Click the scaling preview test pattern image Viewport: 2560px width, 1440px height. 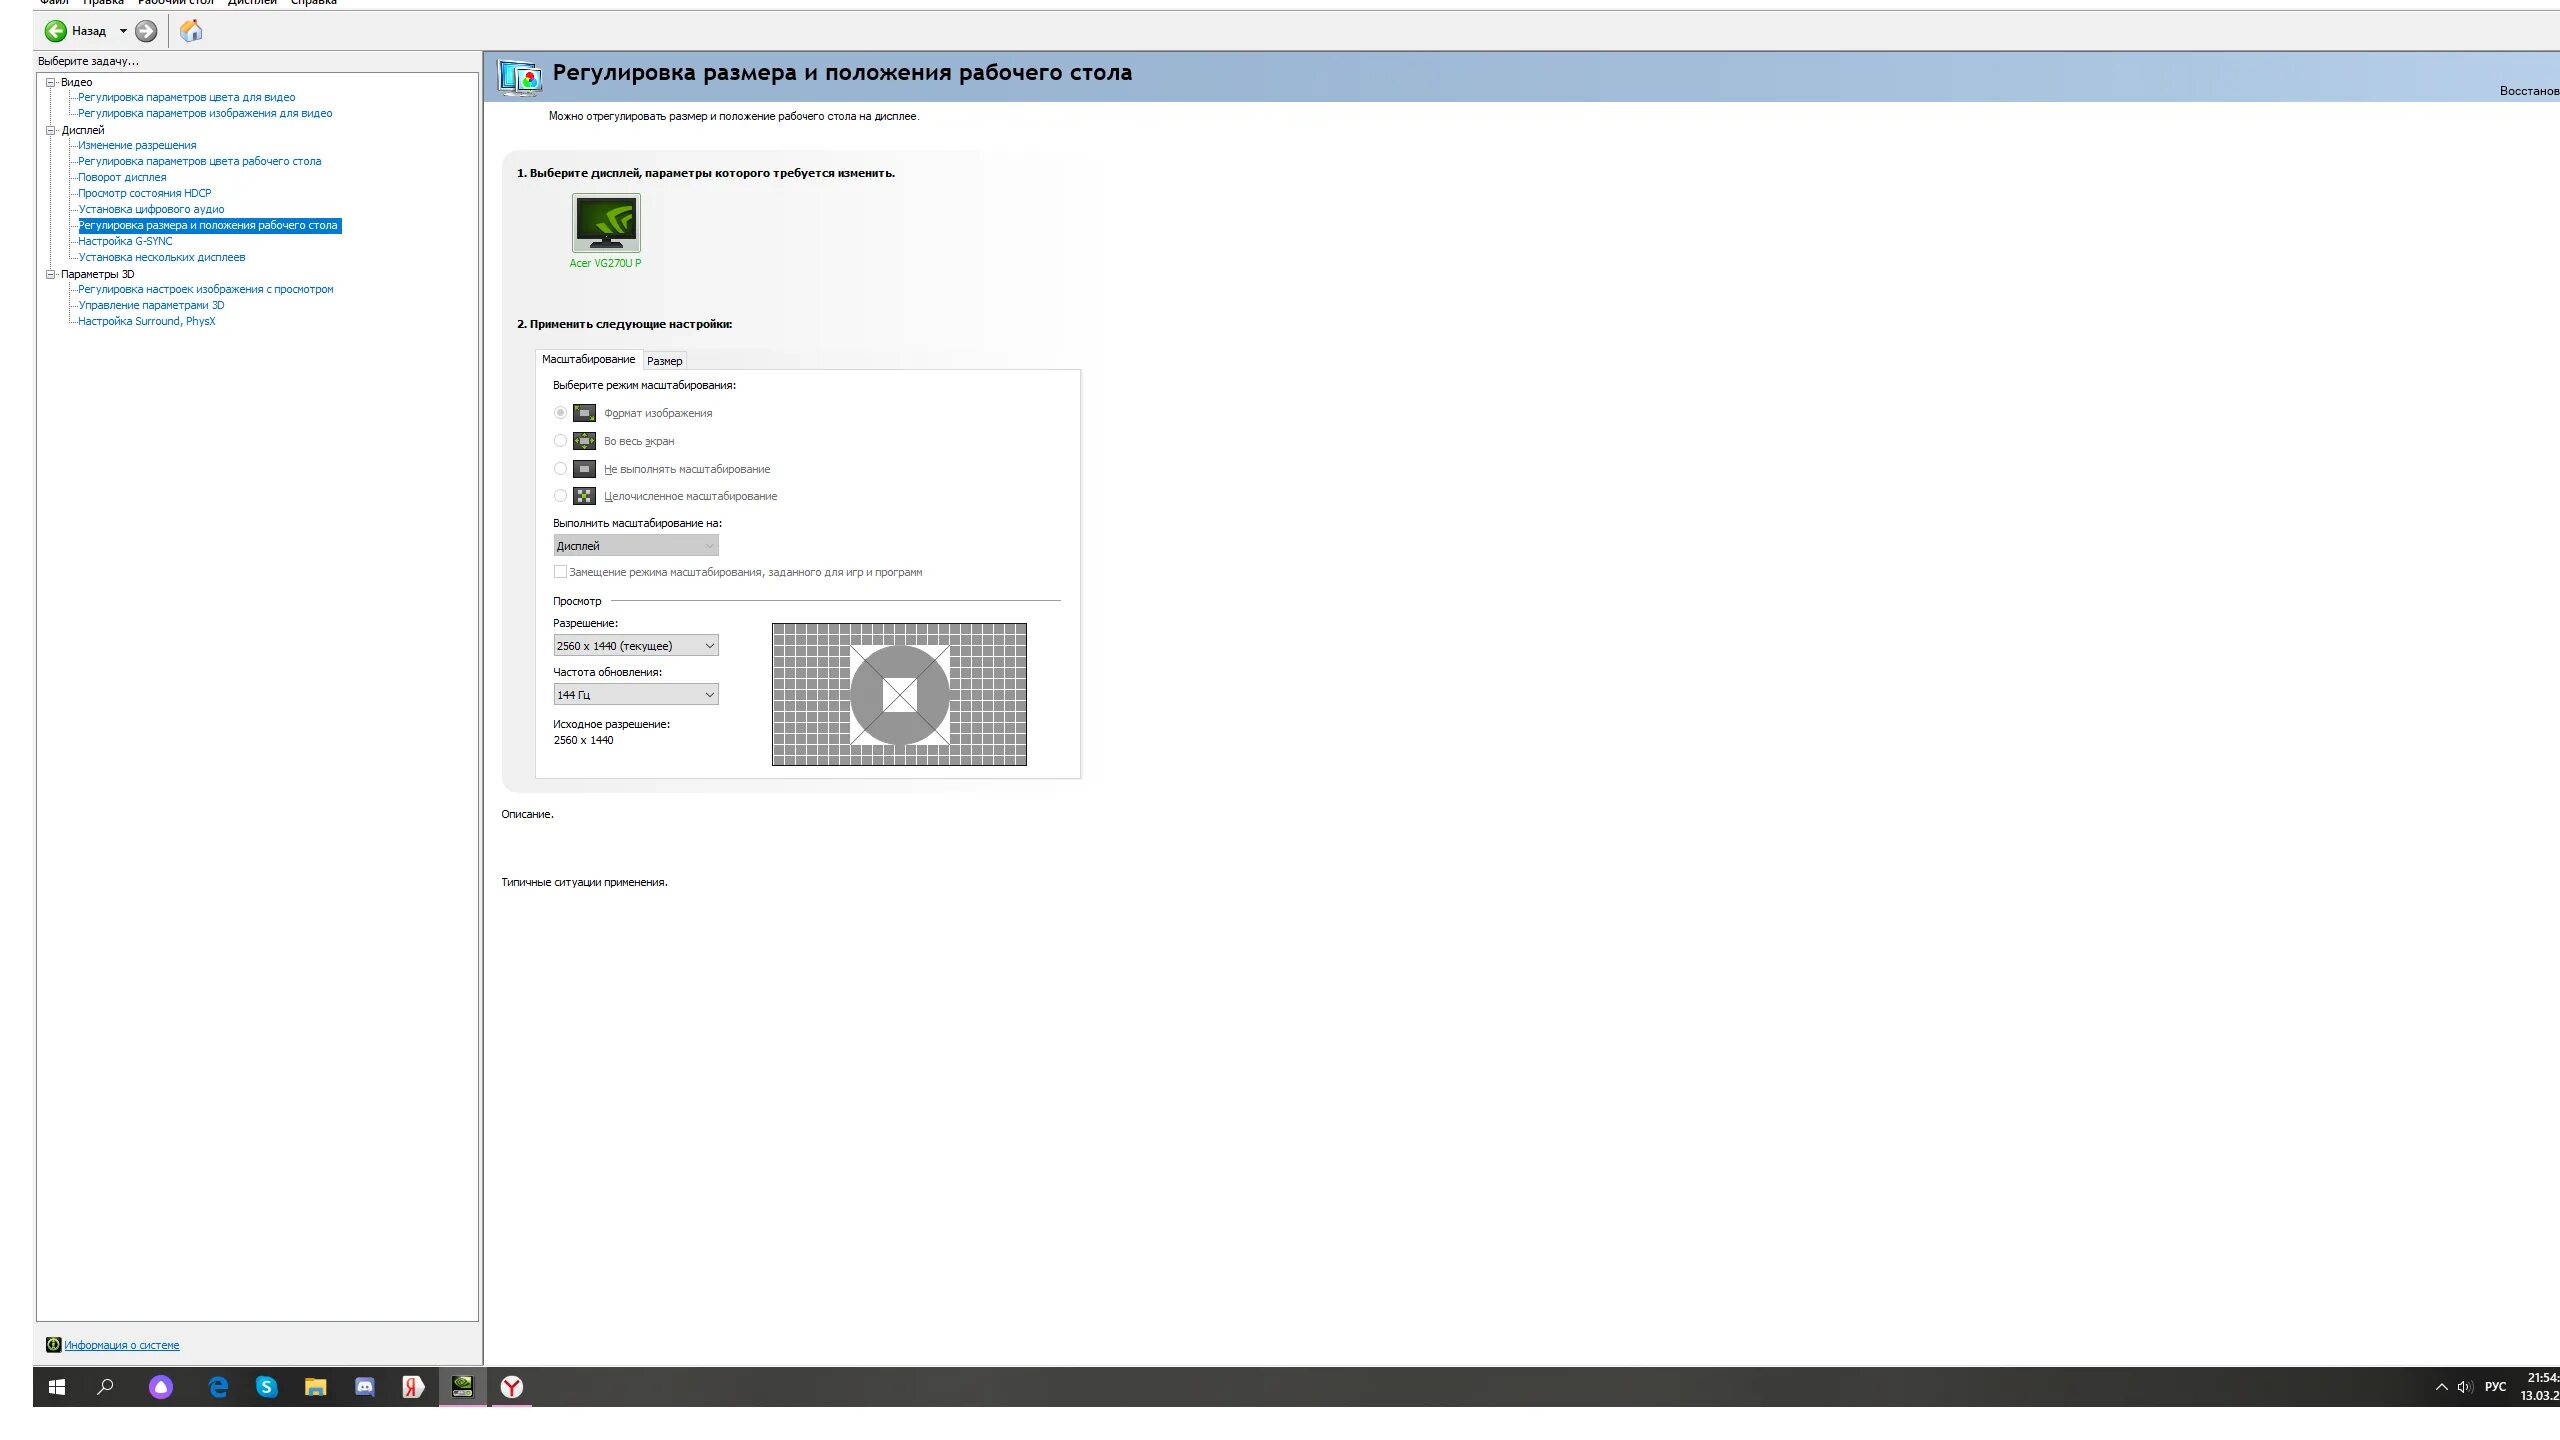coord(899,694)
